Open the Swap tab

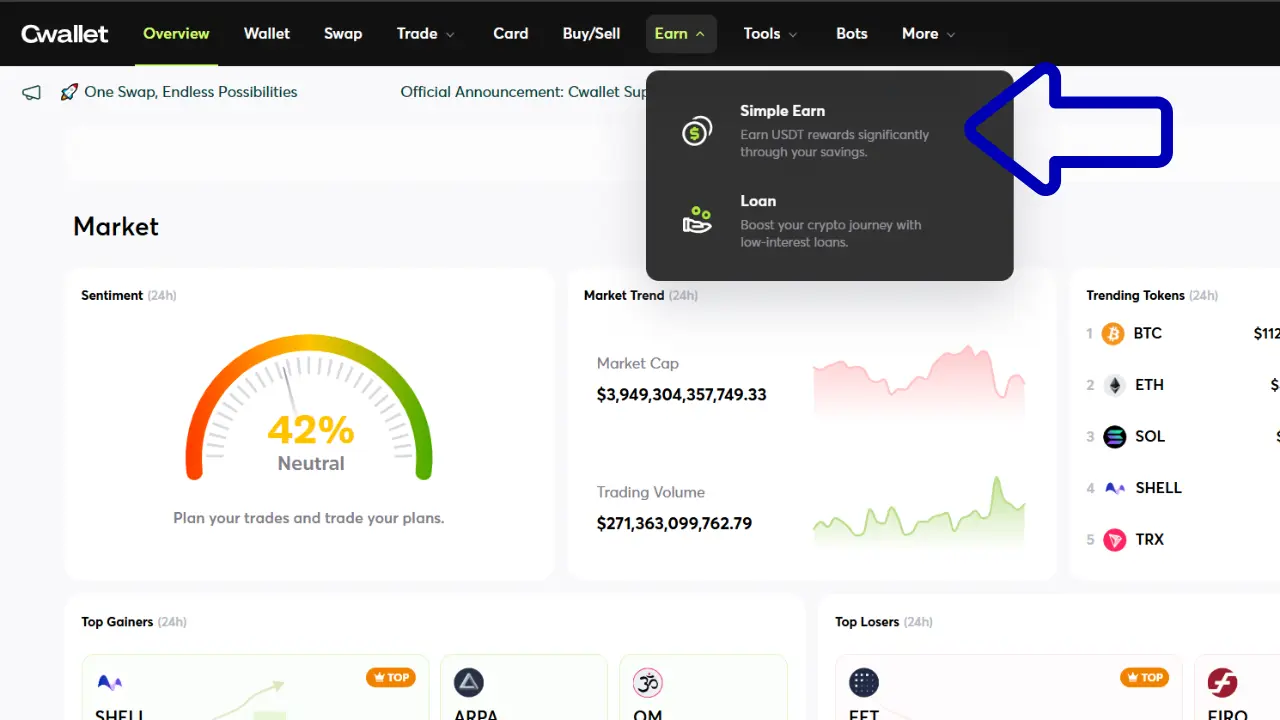tap(343, 34)
